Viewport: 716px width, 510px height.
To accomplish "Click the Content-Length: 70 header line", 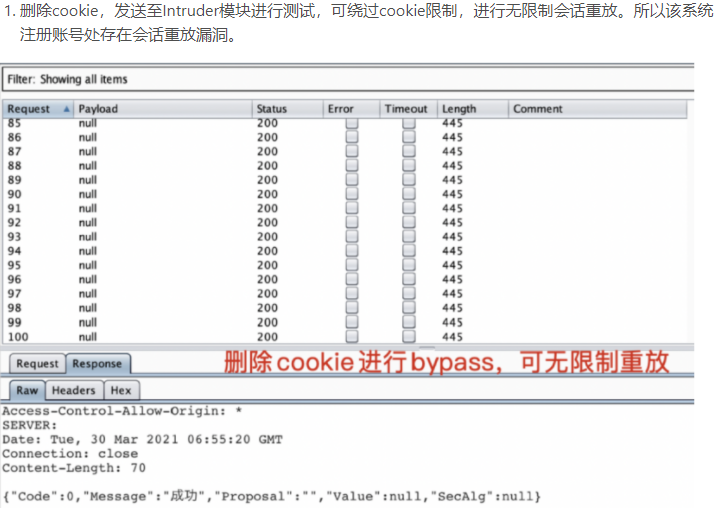I will [x=74, y=468].
